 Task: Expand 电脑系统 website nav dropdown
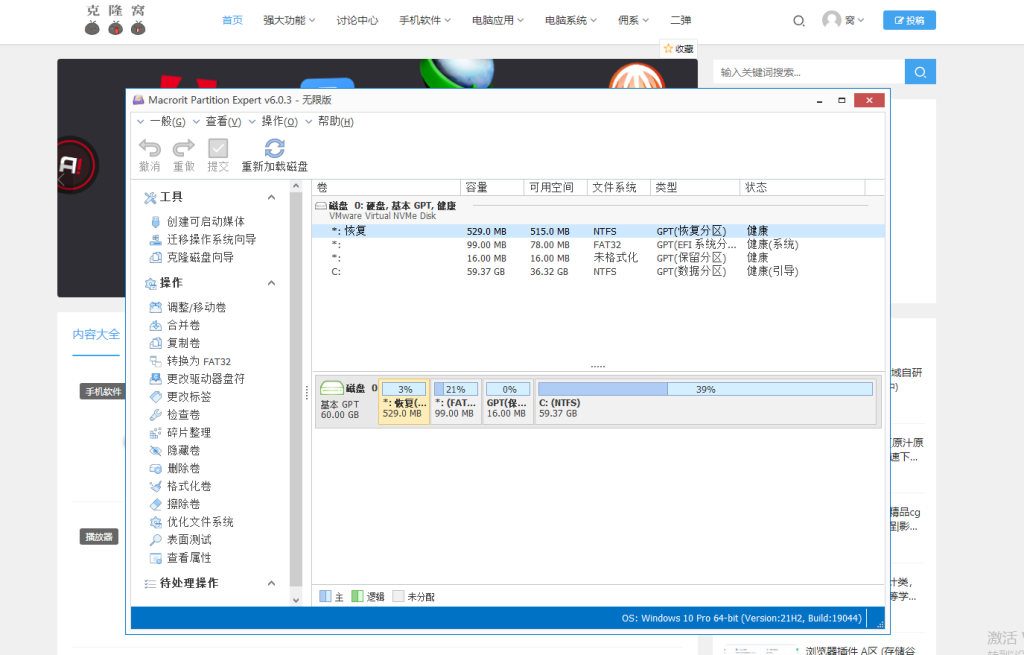pyautogui.click(x=571, y=20)
